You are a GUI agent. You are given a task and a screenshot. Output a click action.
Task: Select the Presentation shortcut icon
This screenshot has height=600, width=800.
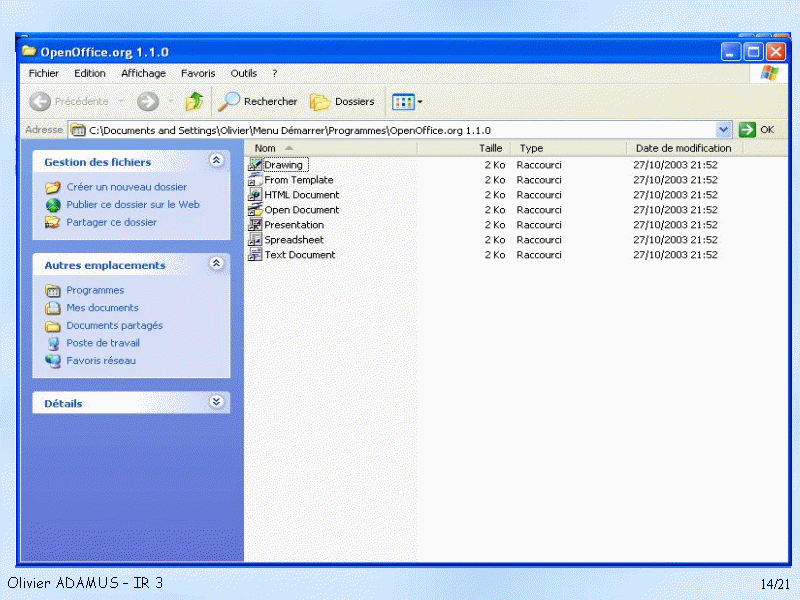pyautogui.click(x=255, y=224)
